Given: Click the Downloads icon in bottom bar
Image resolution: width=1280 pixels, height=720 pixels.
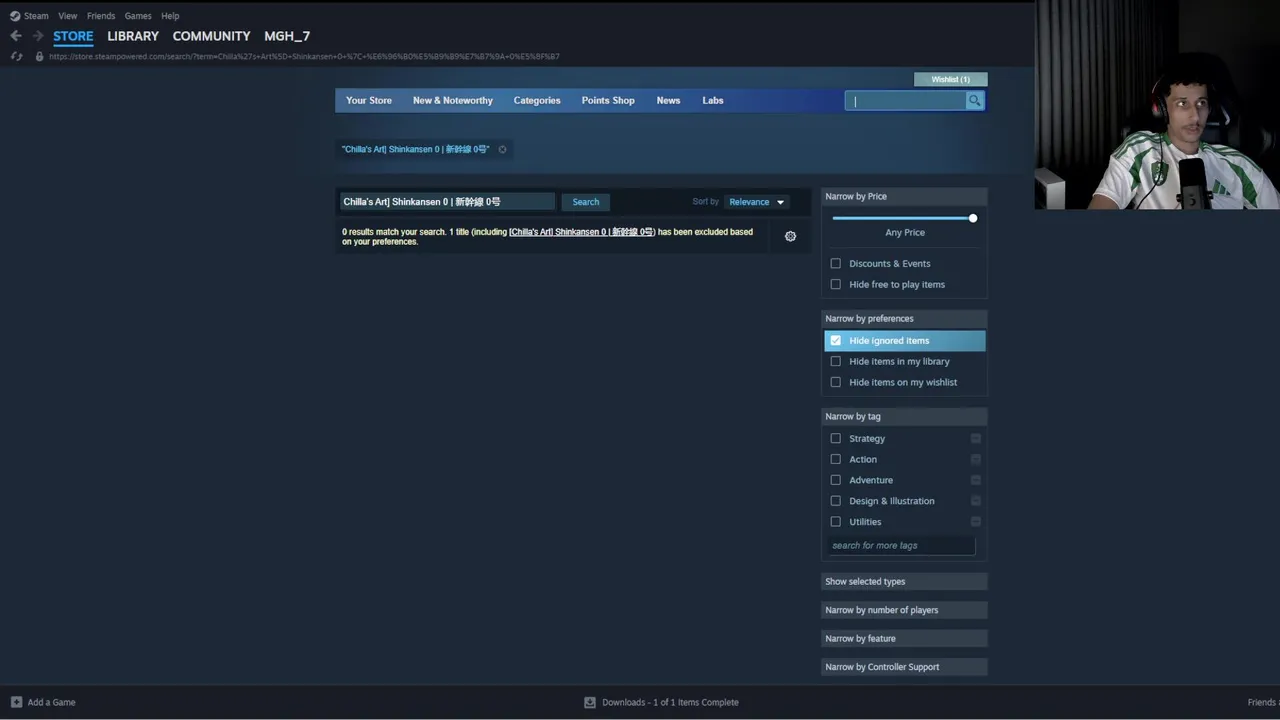Looking at the screenshot, I should 590,702.
